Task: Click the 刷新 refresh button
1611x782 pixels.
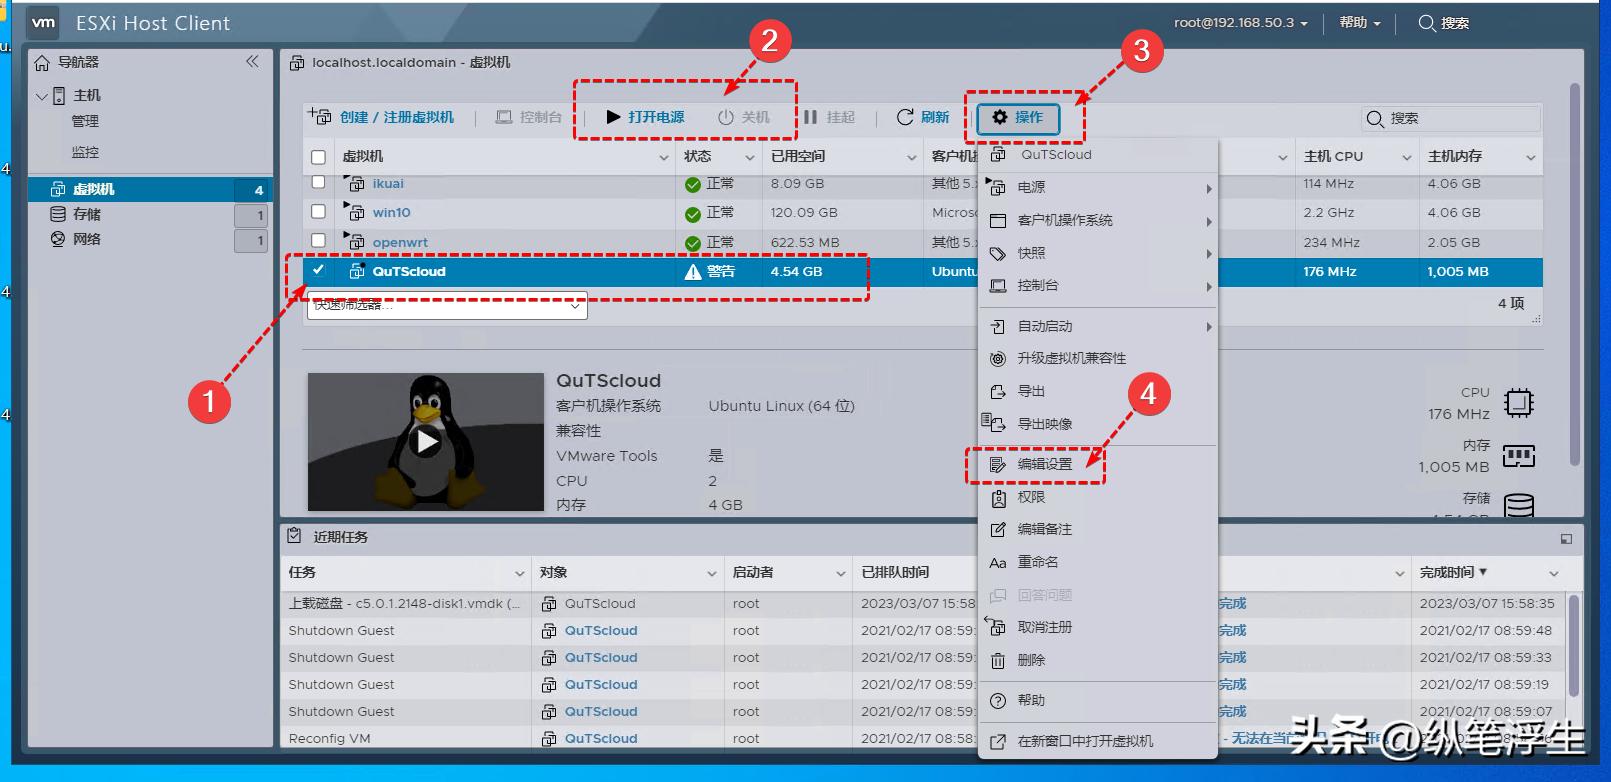Action: tap(923, 117)
